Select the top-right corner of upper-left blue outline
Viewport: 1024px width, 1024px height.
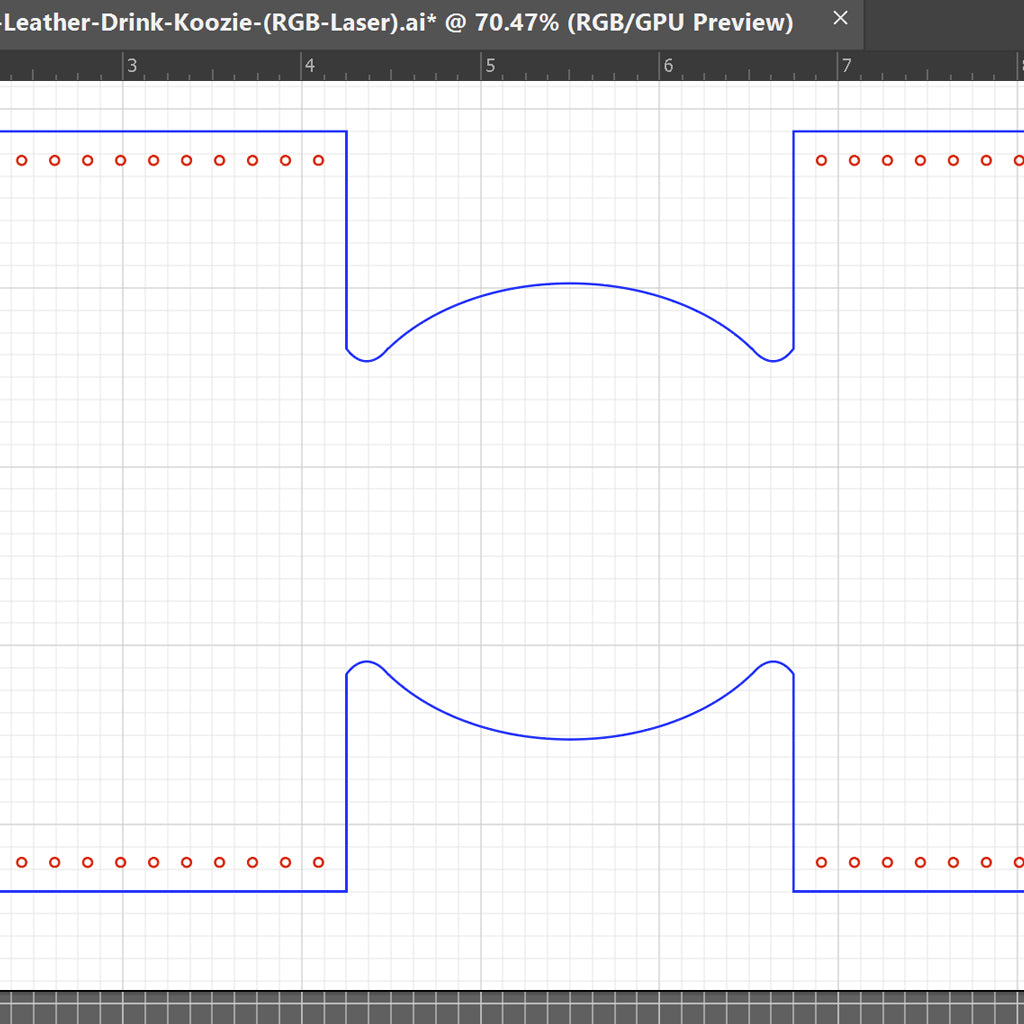coord(346,131)
